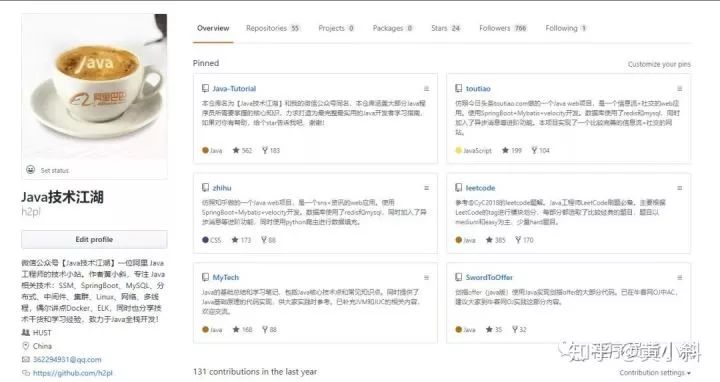
Task: Click the HUST organization entry
Action: tap(37, 332)
